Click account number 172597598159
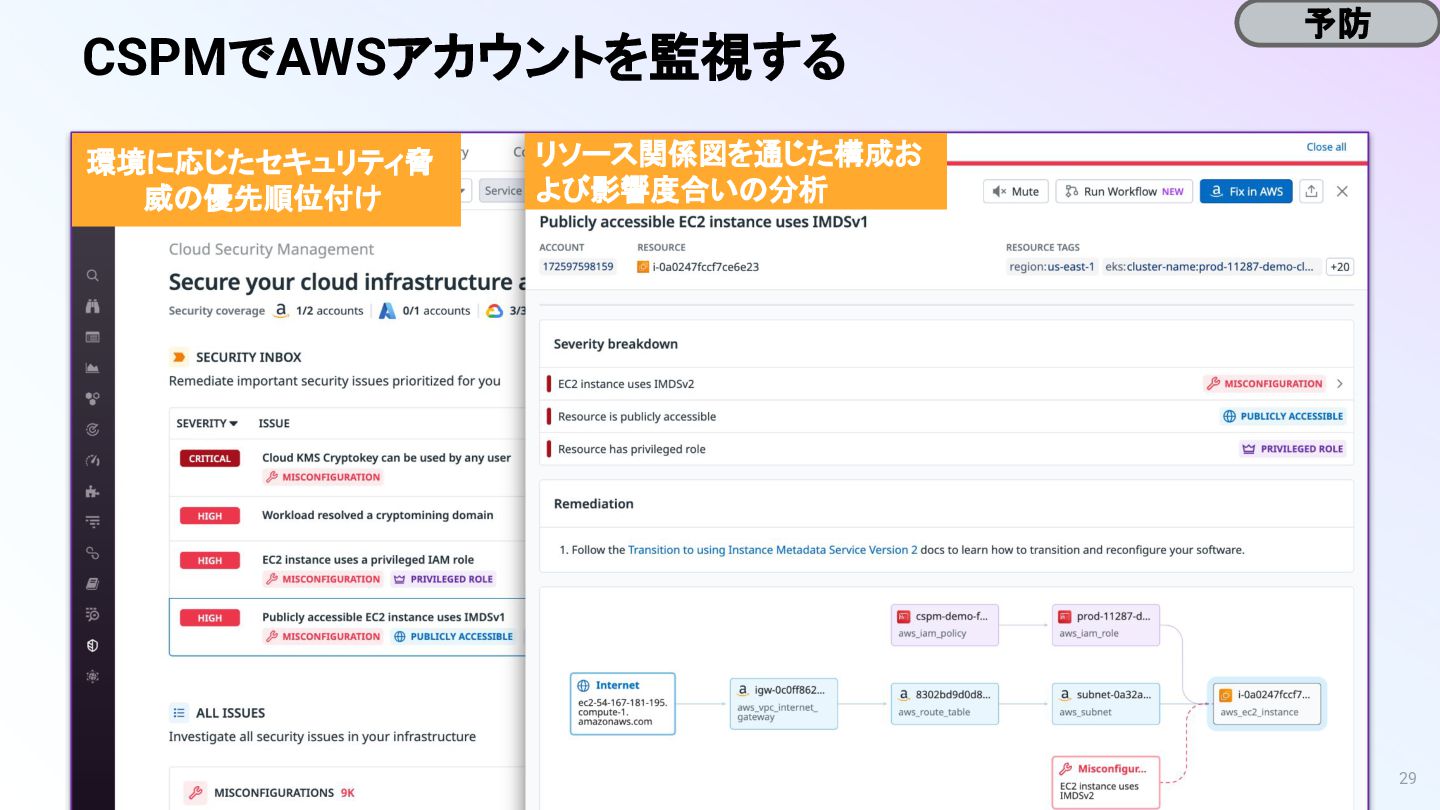This screenshot has height=810, width=1440. 578,267
